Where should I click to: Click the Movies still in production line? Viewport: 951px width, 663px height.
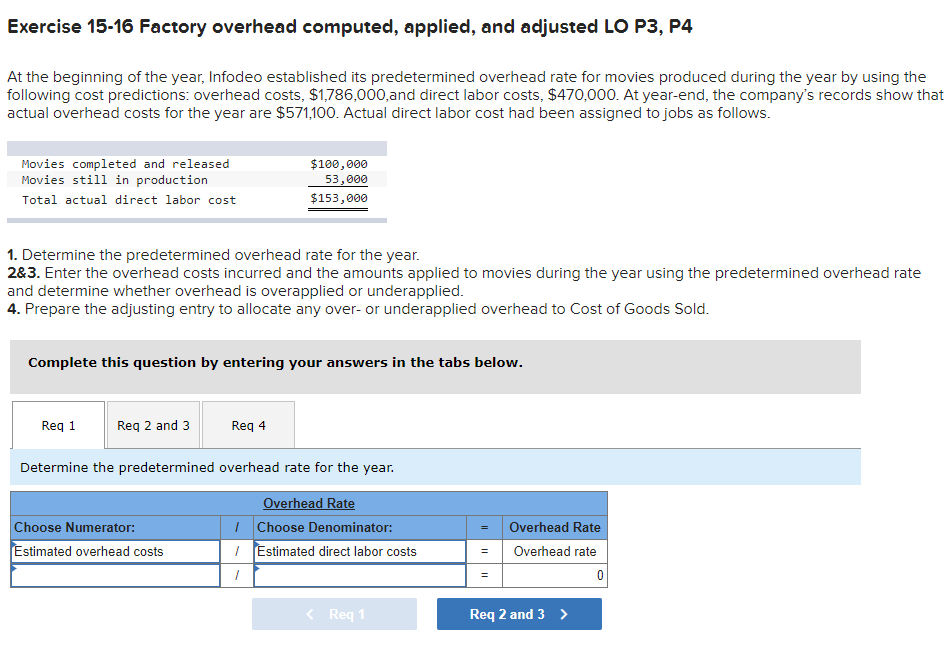click(104, 179)
